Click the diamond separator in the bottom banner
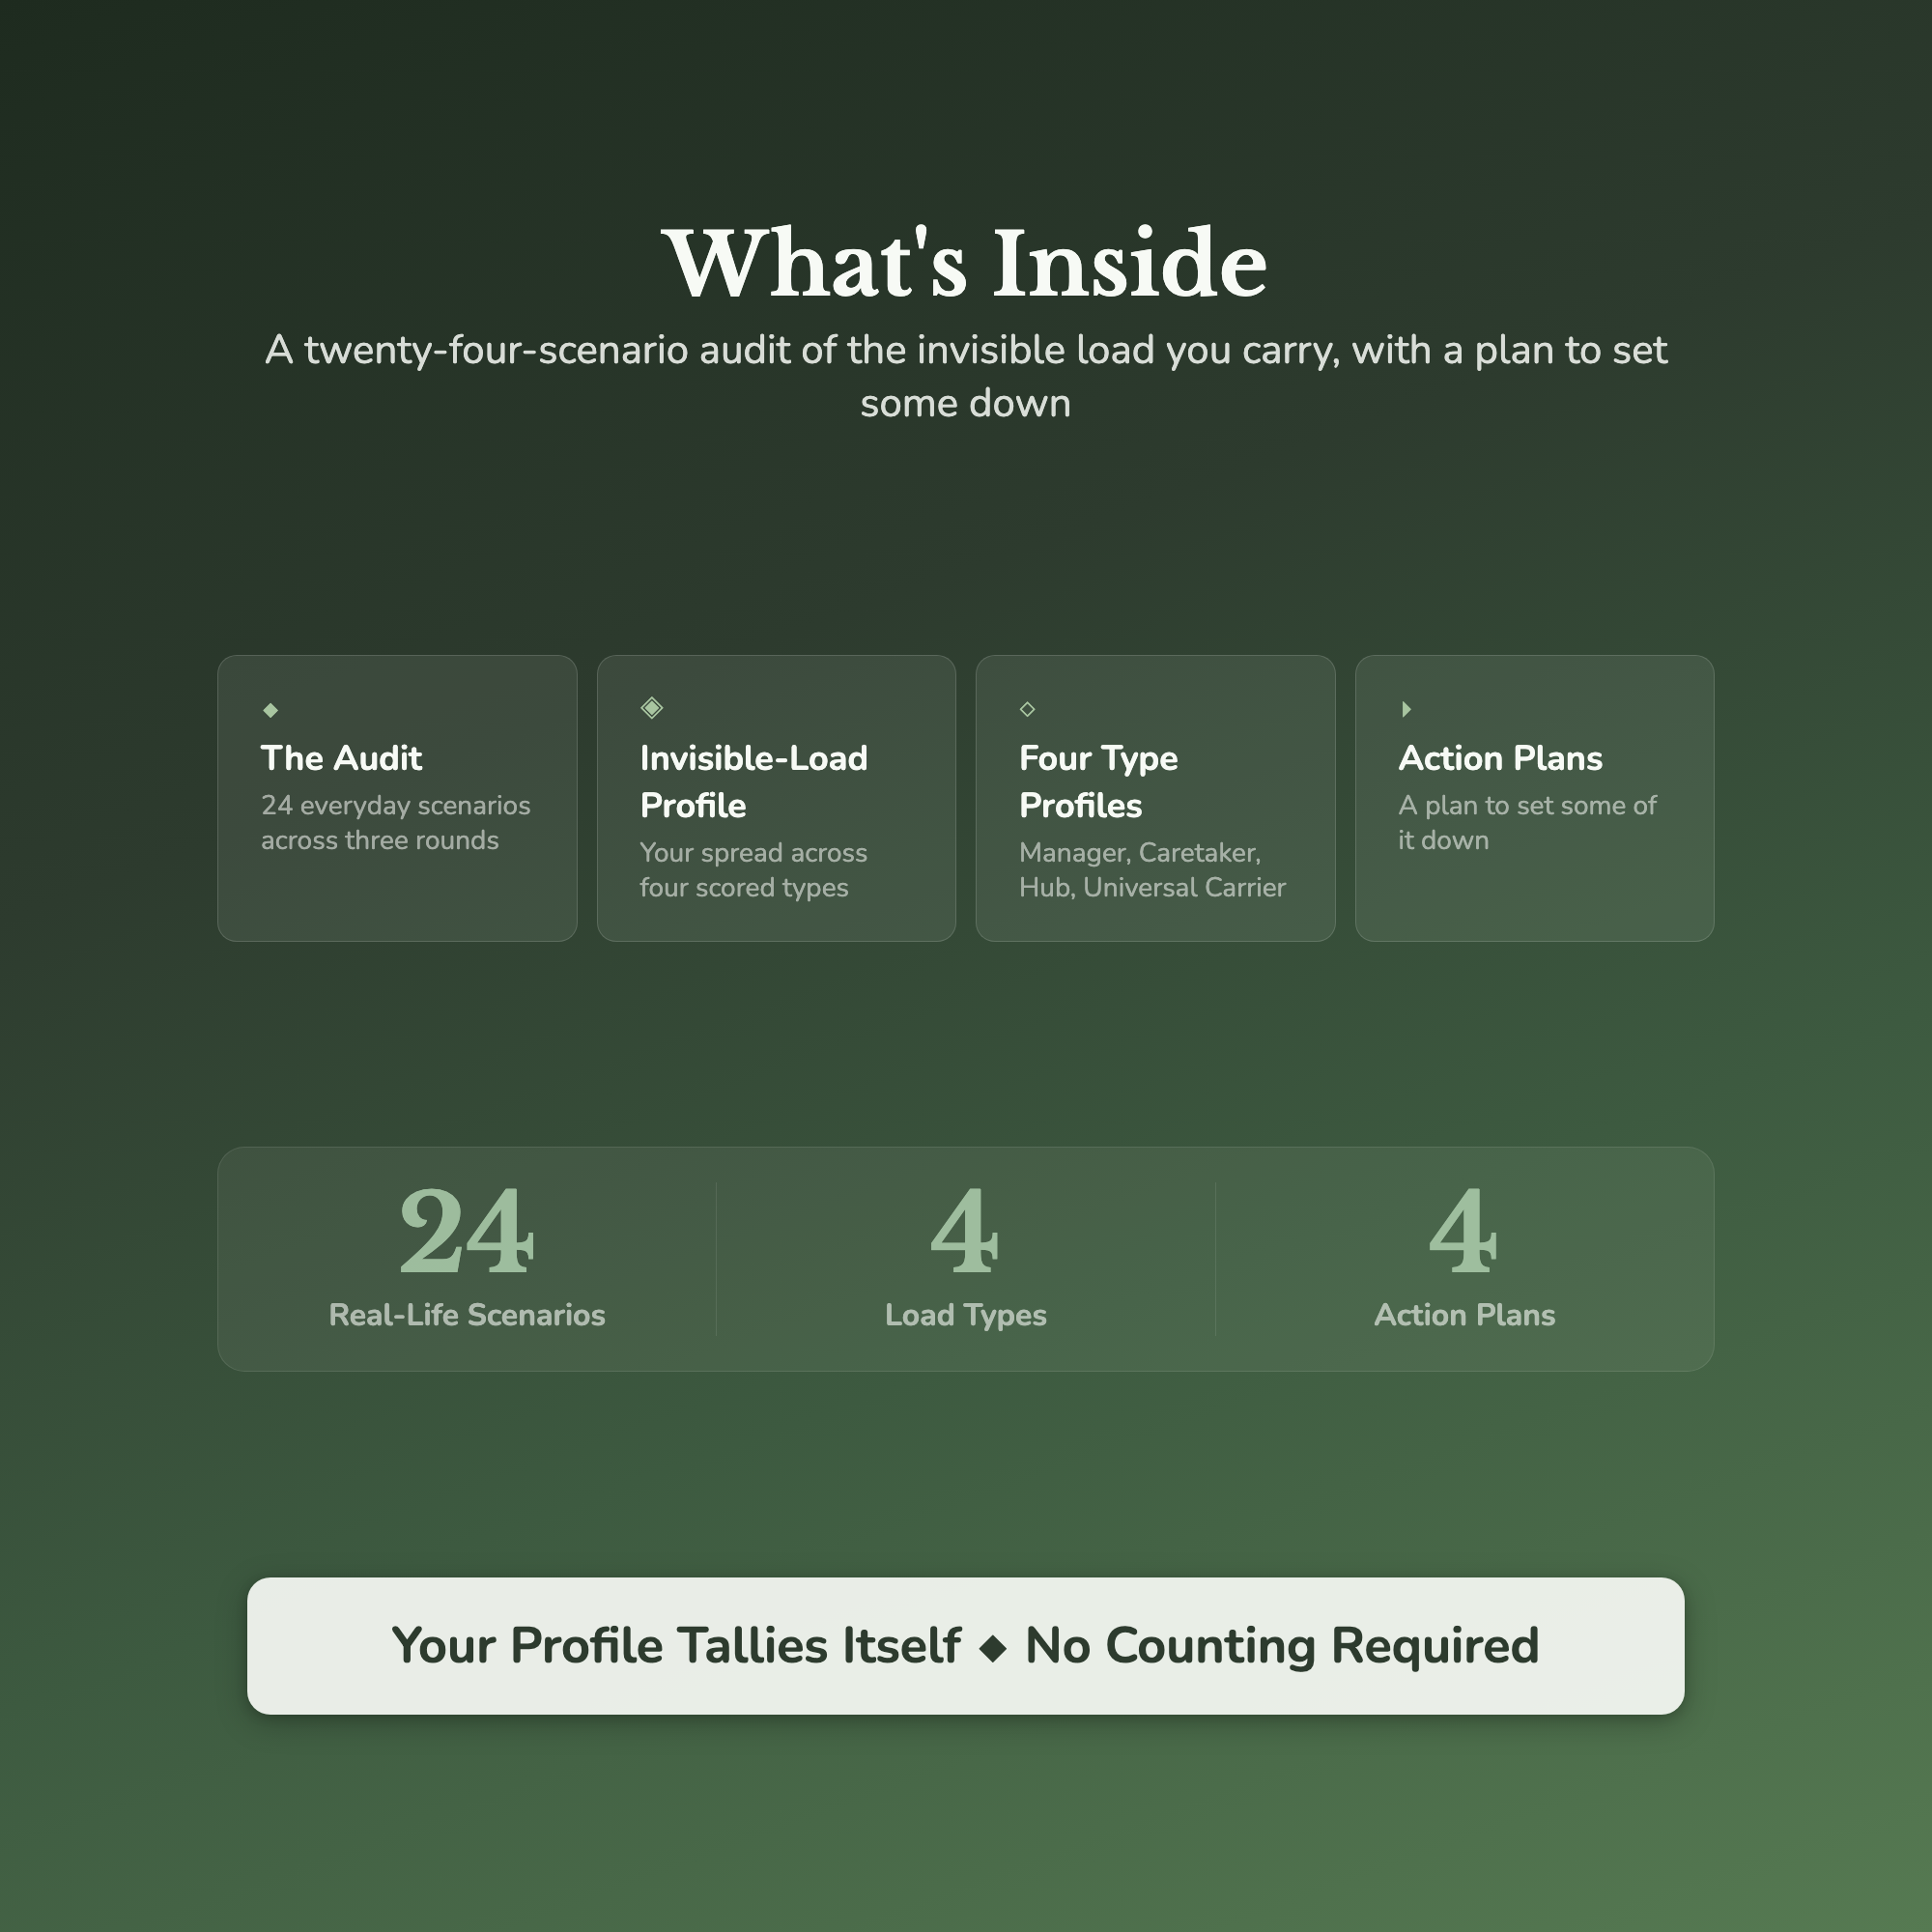This screenshot has width=1932, height=1932. [x=993, y=1648]
